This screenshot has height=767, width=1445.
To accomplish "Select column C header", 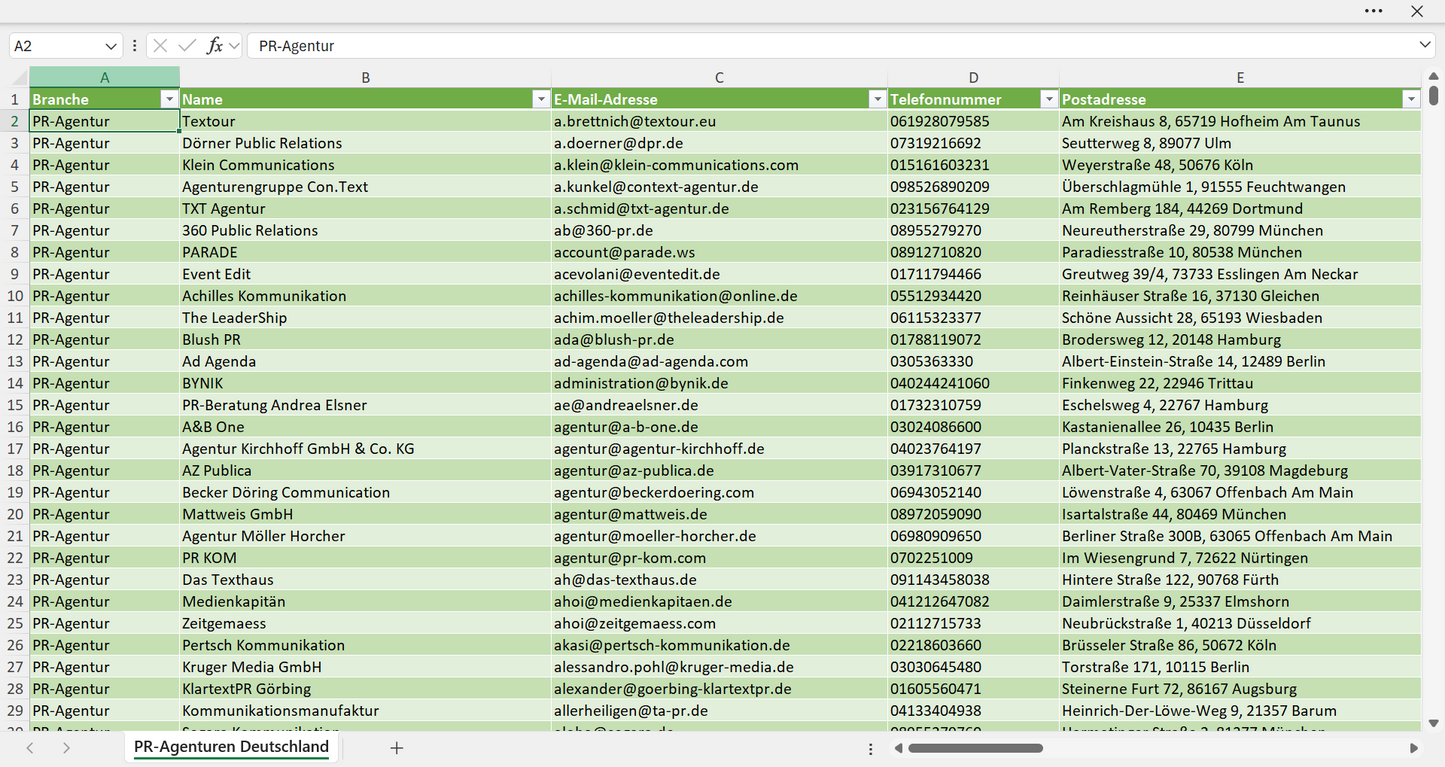I will click(719, 77).
